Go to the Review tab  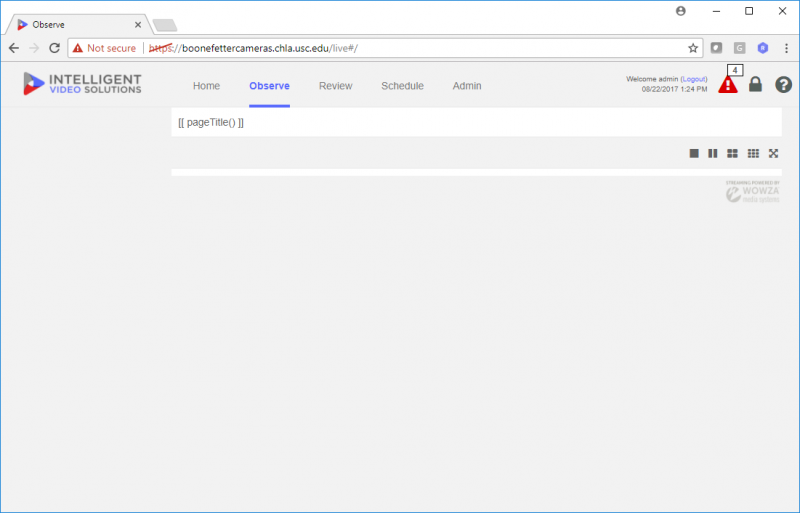click(x=335, y=86)
